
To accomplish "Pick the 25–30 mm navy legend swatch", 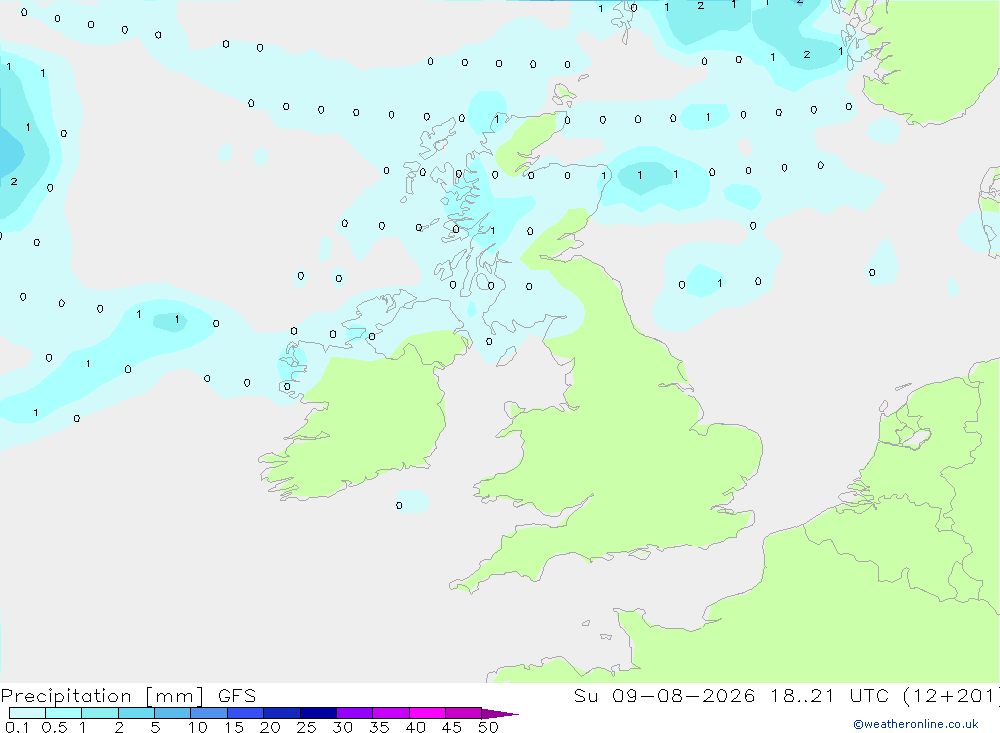I will [x=318, y=713].
